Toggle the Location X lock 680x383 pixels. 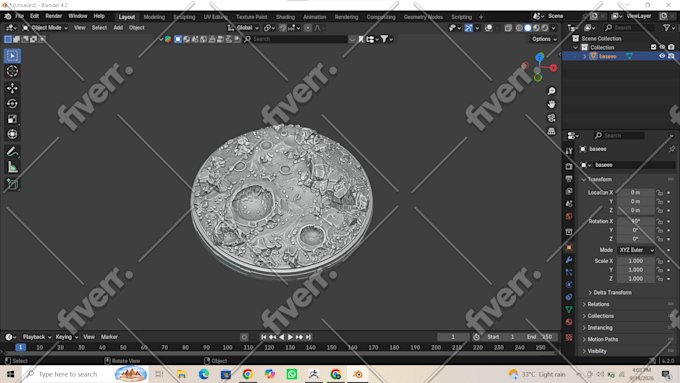[x=660, y=193]
